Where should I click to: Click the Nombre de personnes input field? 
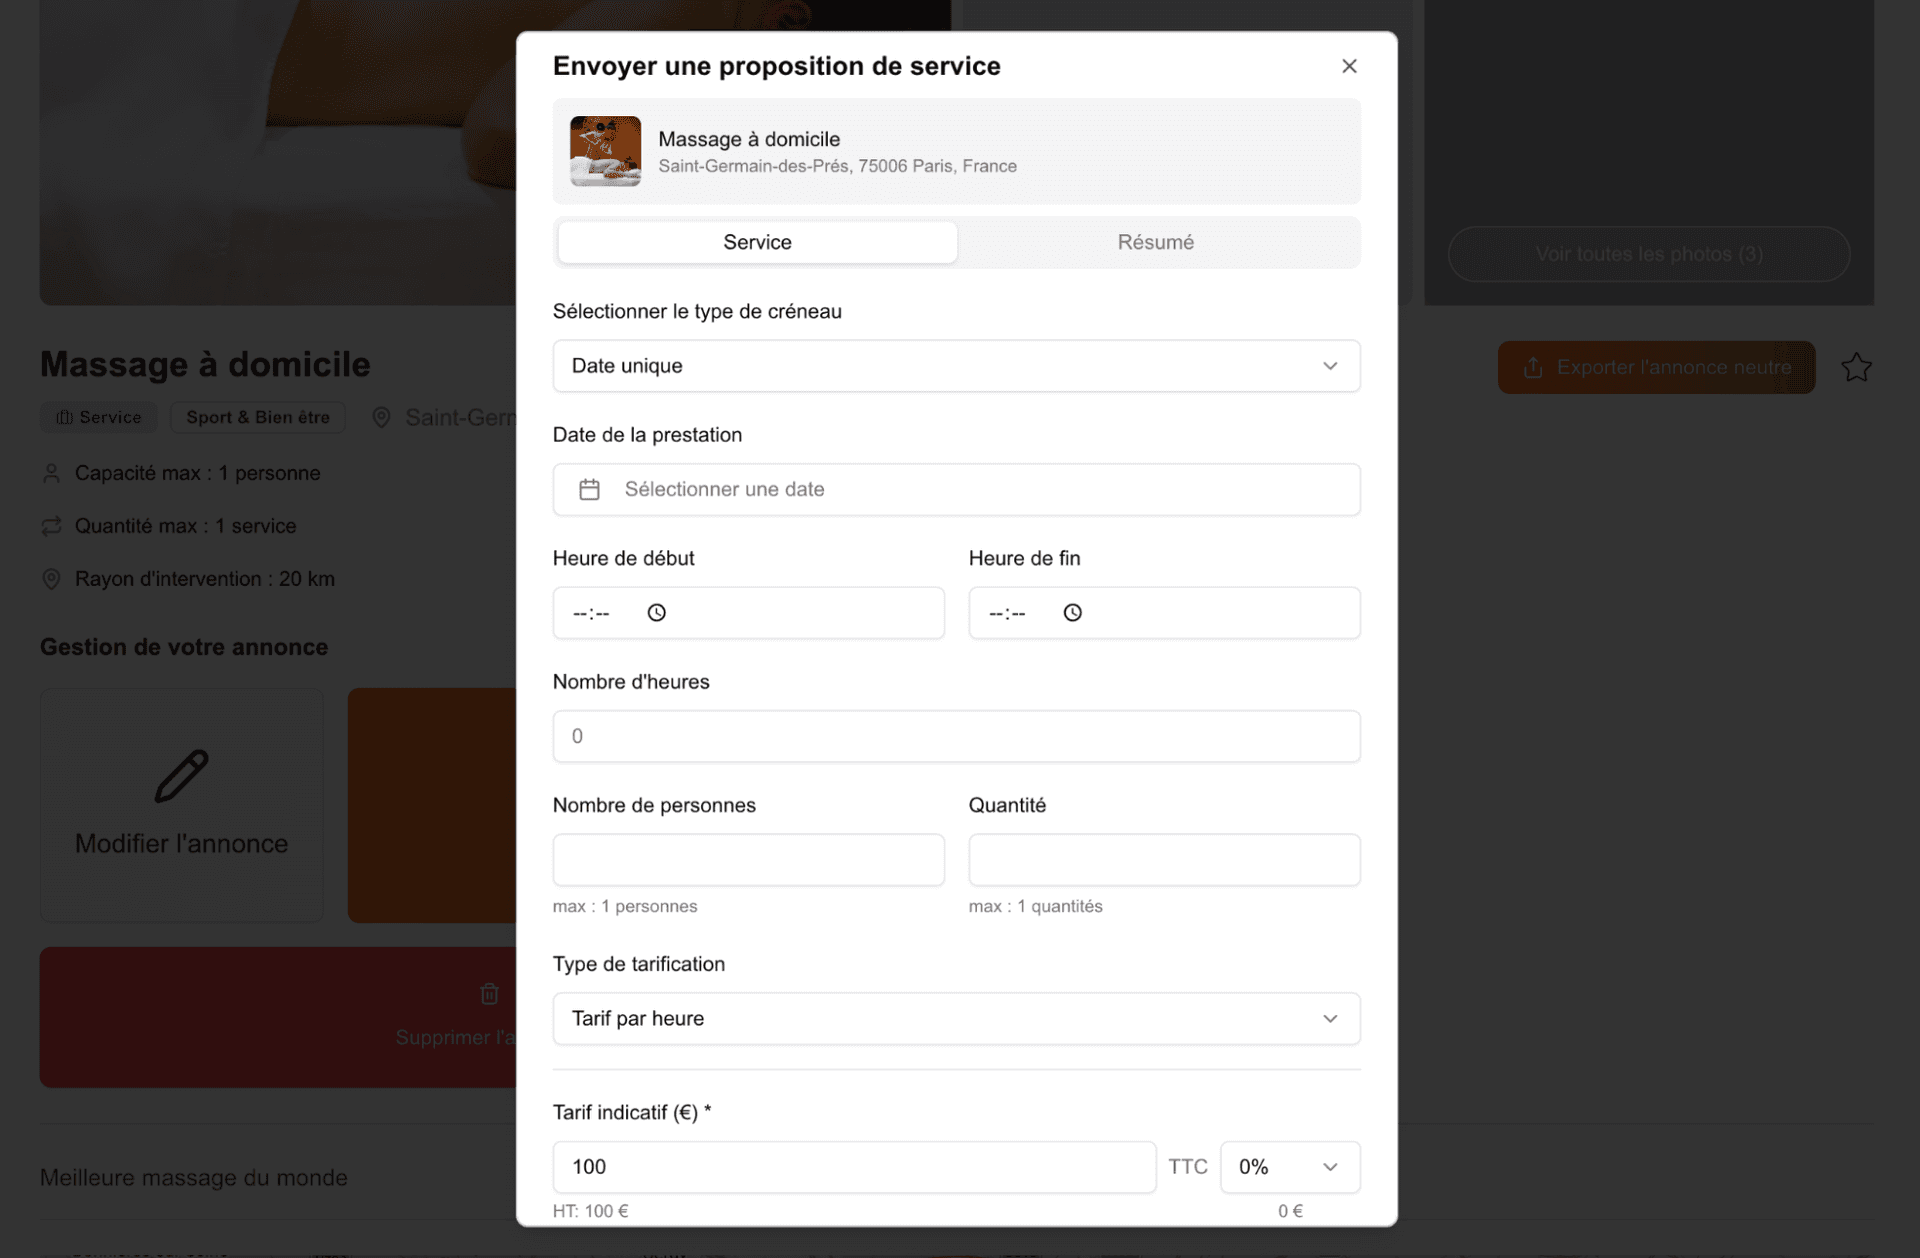pos(748,859)
